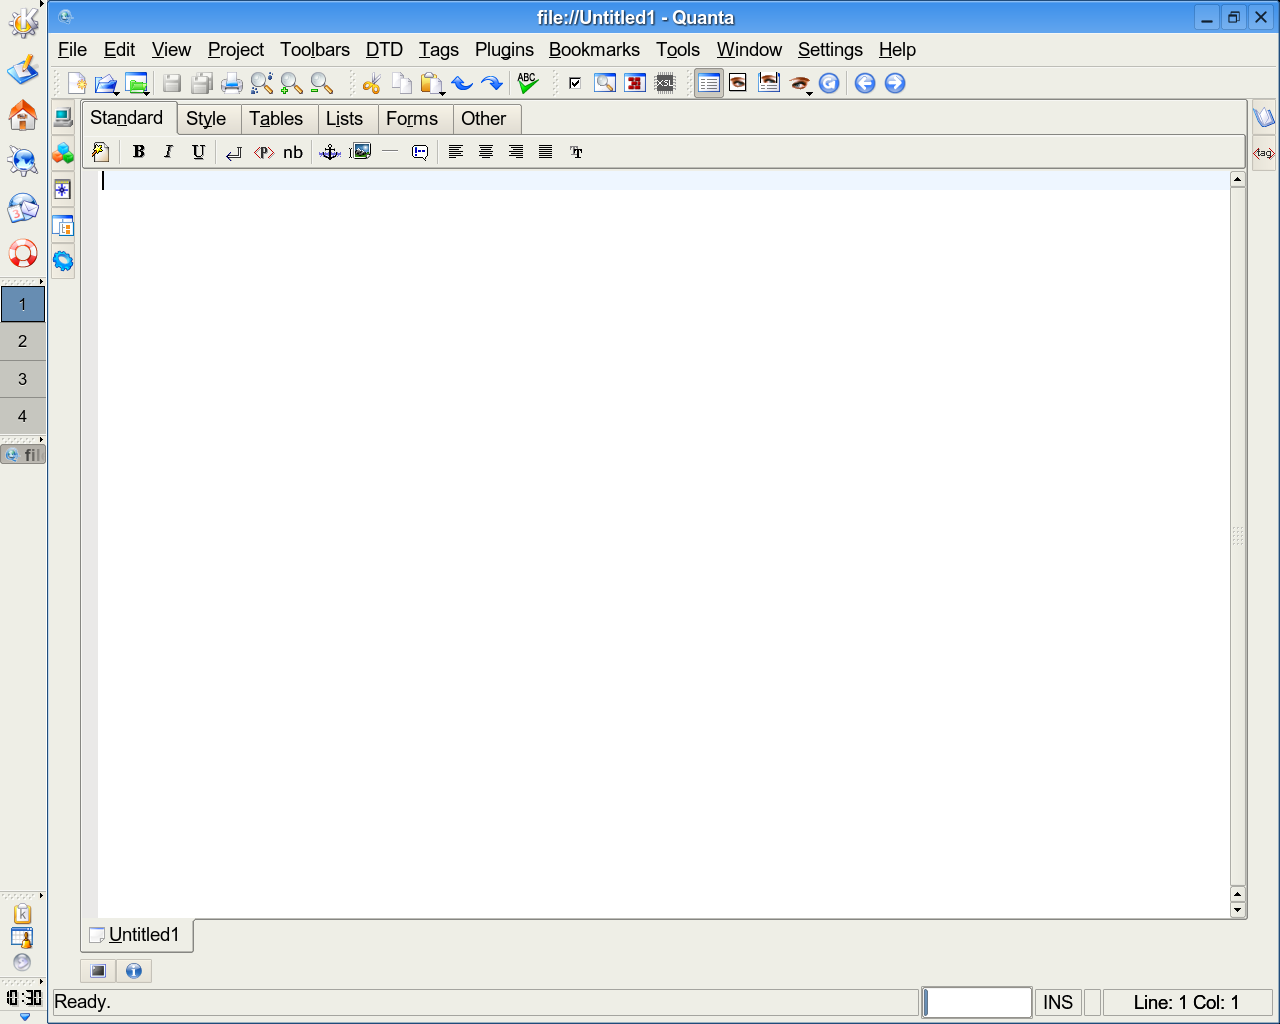Switch to virtual desktop 2 in pager
This screenshot has width=1280, height=1024.
23,342
